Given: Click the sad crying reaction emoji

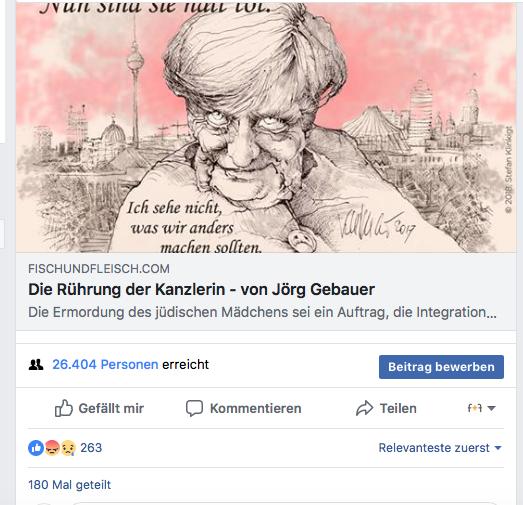Looking at the screenshot, I should [x=68, y=448].
